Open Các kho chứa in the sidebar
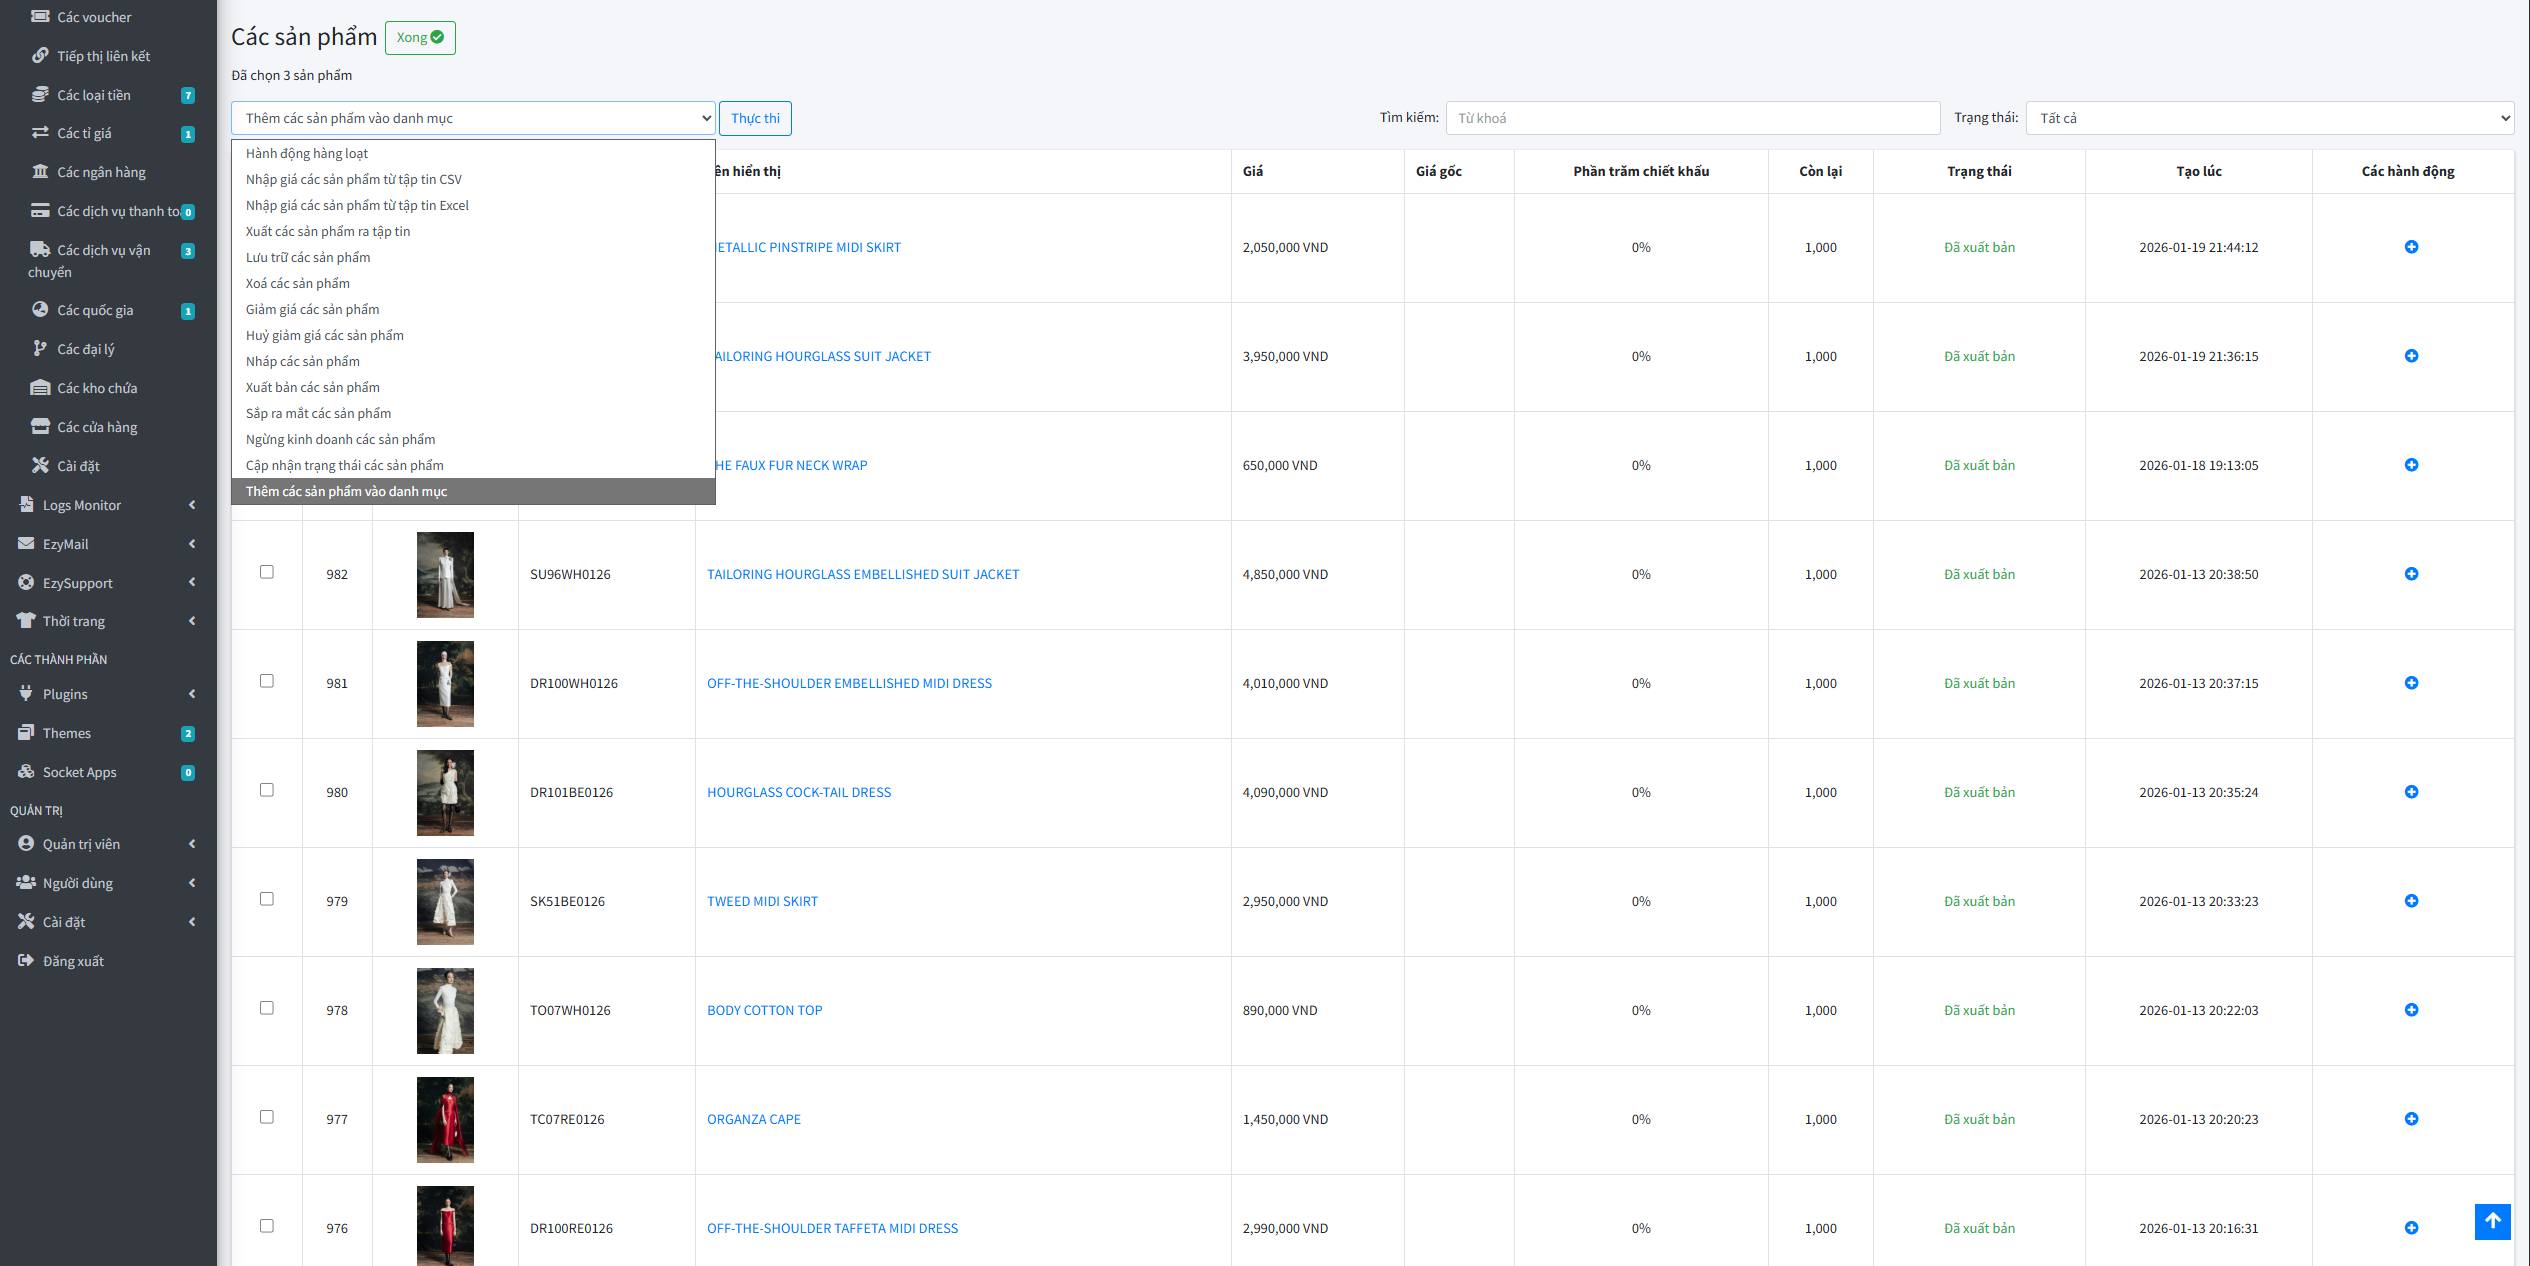The image size is (2530, 1266). pyautogui.click(x=97, y=388)
